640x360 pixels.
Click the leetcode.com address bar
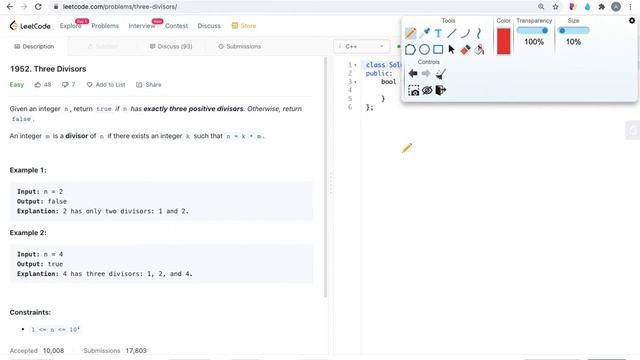pos(294,7)
